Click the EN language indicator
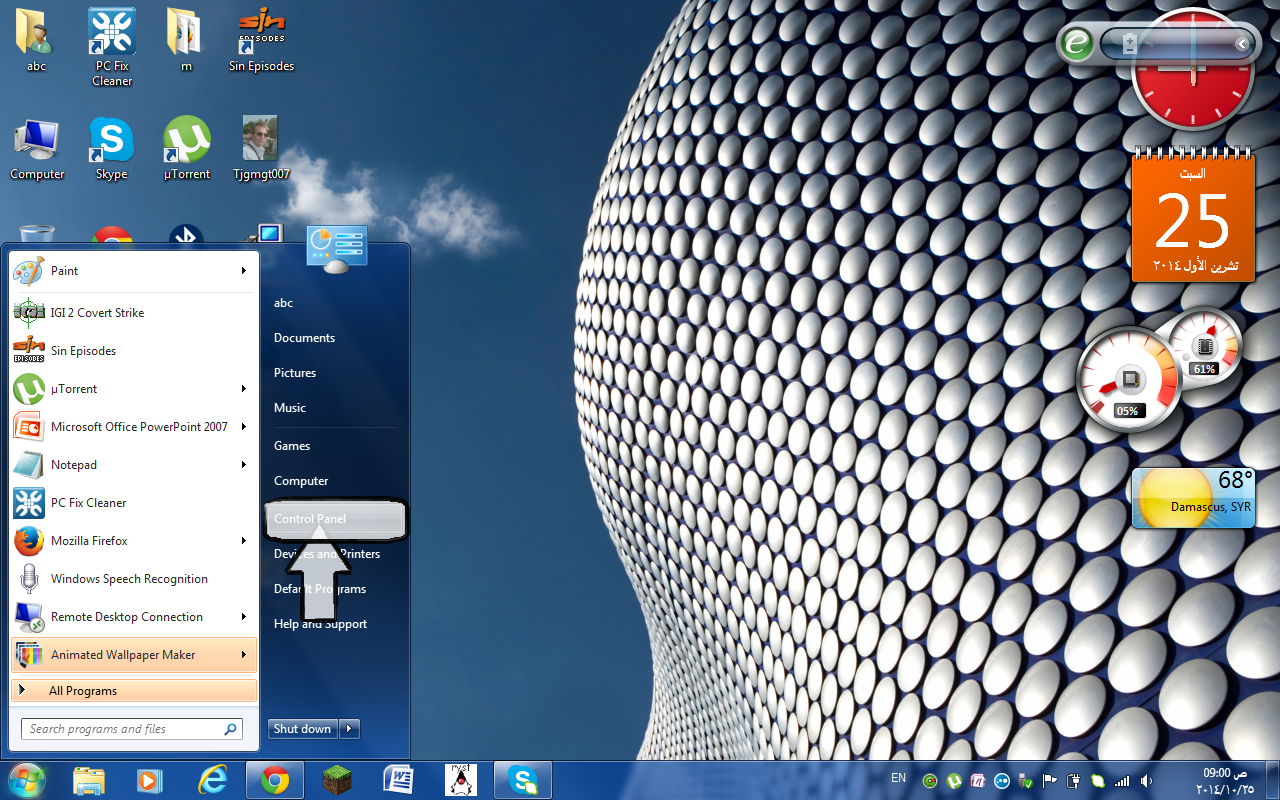Viewport: 1280px width, 800px height. [x=898, y=778]
